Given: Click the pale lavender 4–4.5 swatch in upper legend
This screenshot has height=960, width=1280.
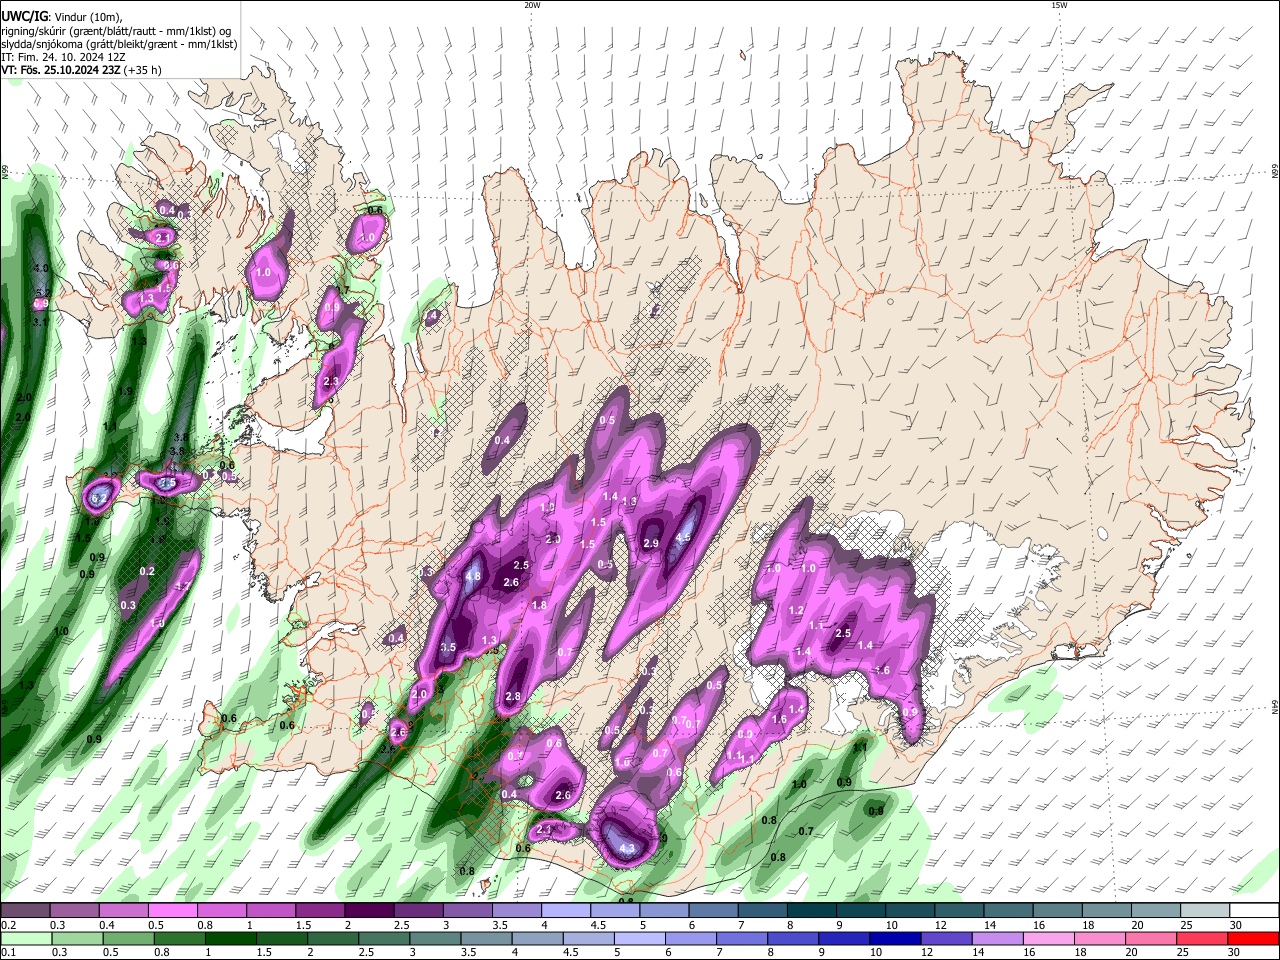Looking at the screenshot, I should click(565, 911).
